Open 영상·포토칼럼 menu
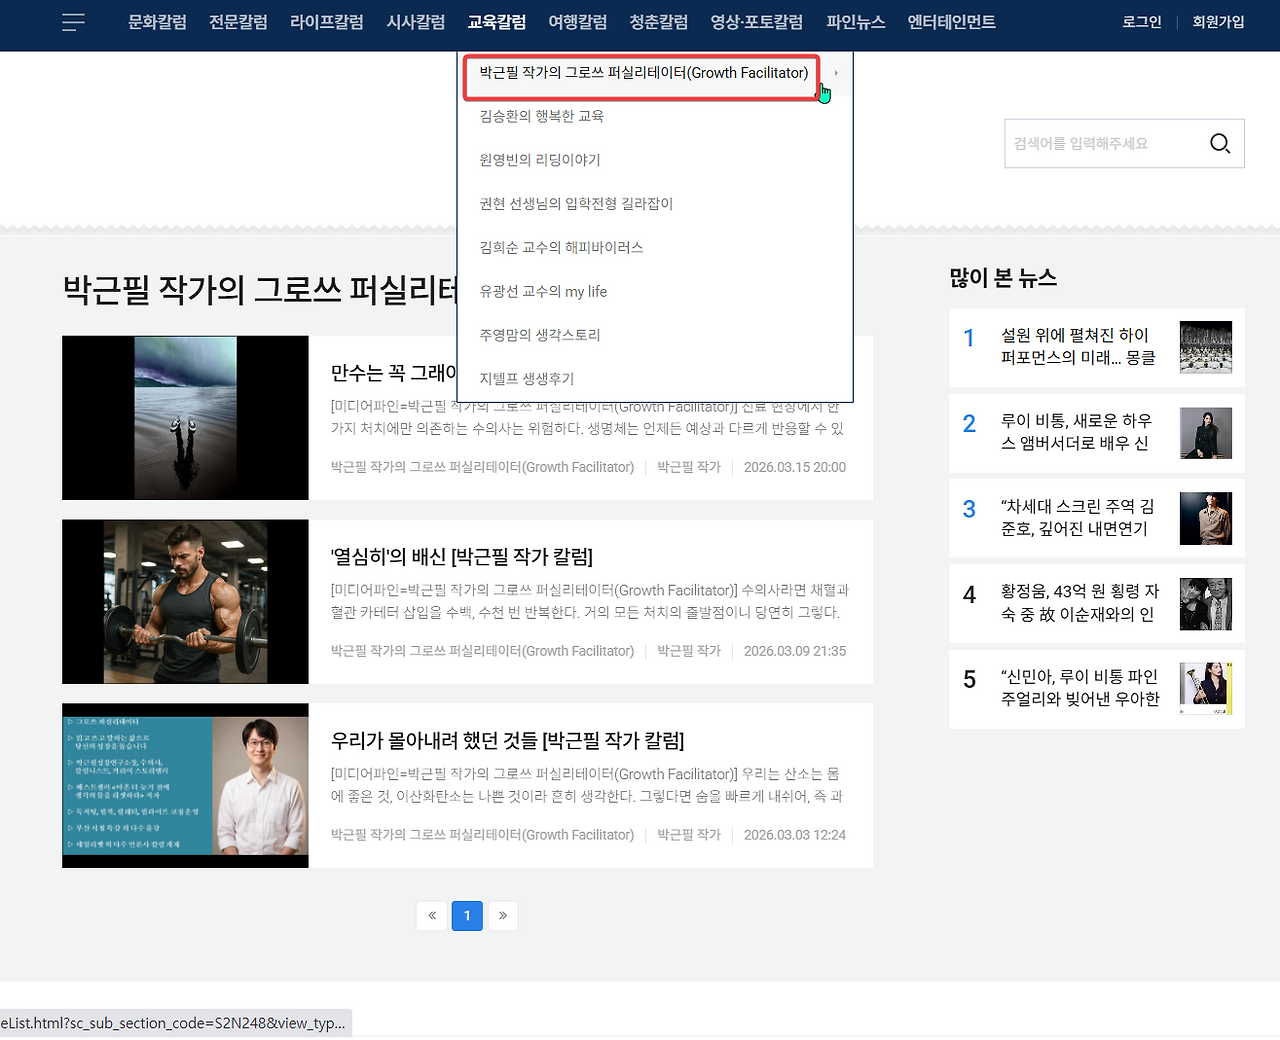This screenshot has width=1280, height=1040. point(757,22)
